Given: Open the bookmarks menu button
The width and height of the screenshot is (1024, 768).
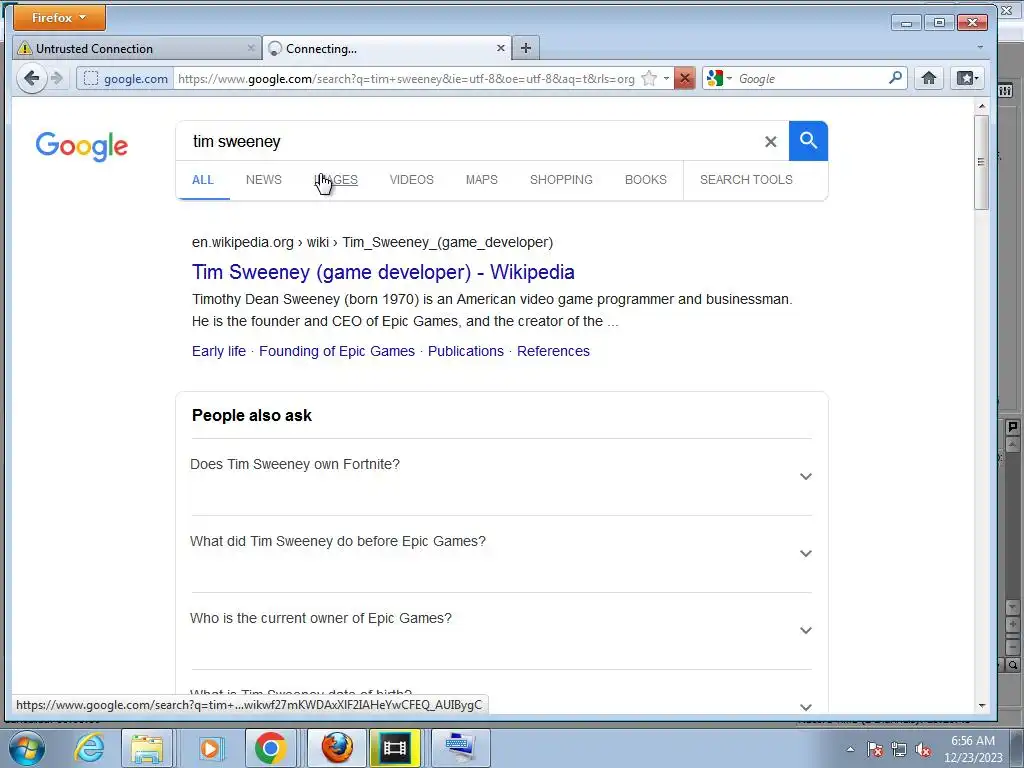Looking at the screenshot, I should pos(967,78).
